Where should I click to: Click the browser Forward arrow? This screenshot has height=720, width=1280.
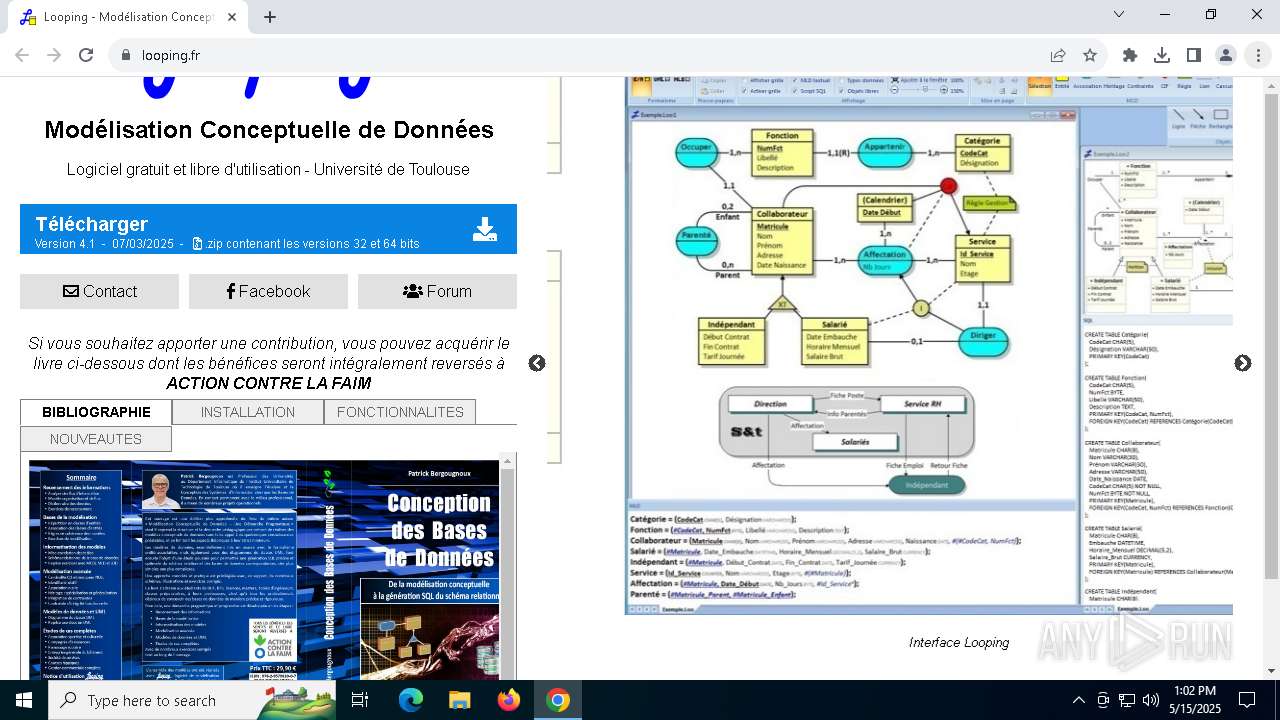tap(54, 55)
